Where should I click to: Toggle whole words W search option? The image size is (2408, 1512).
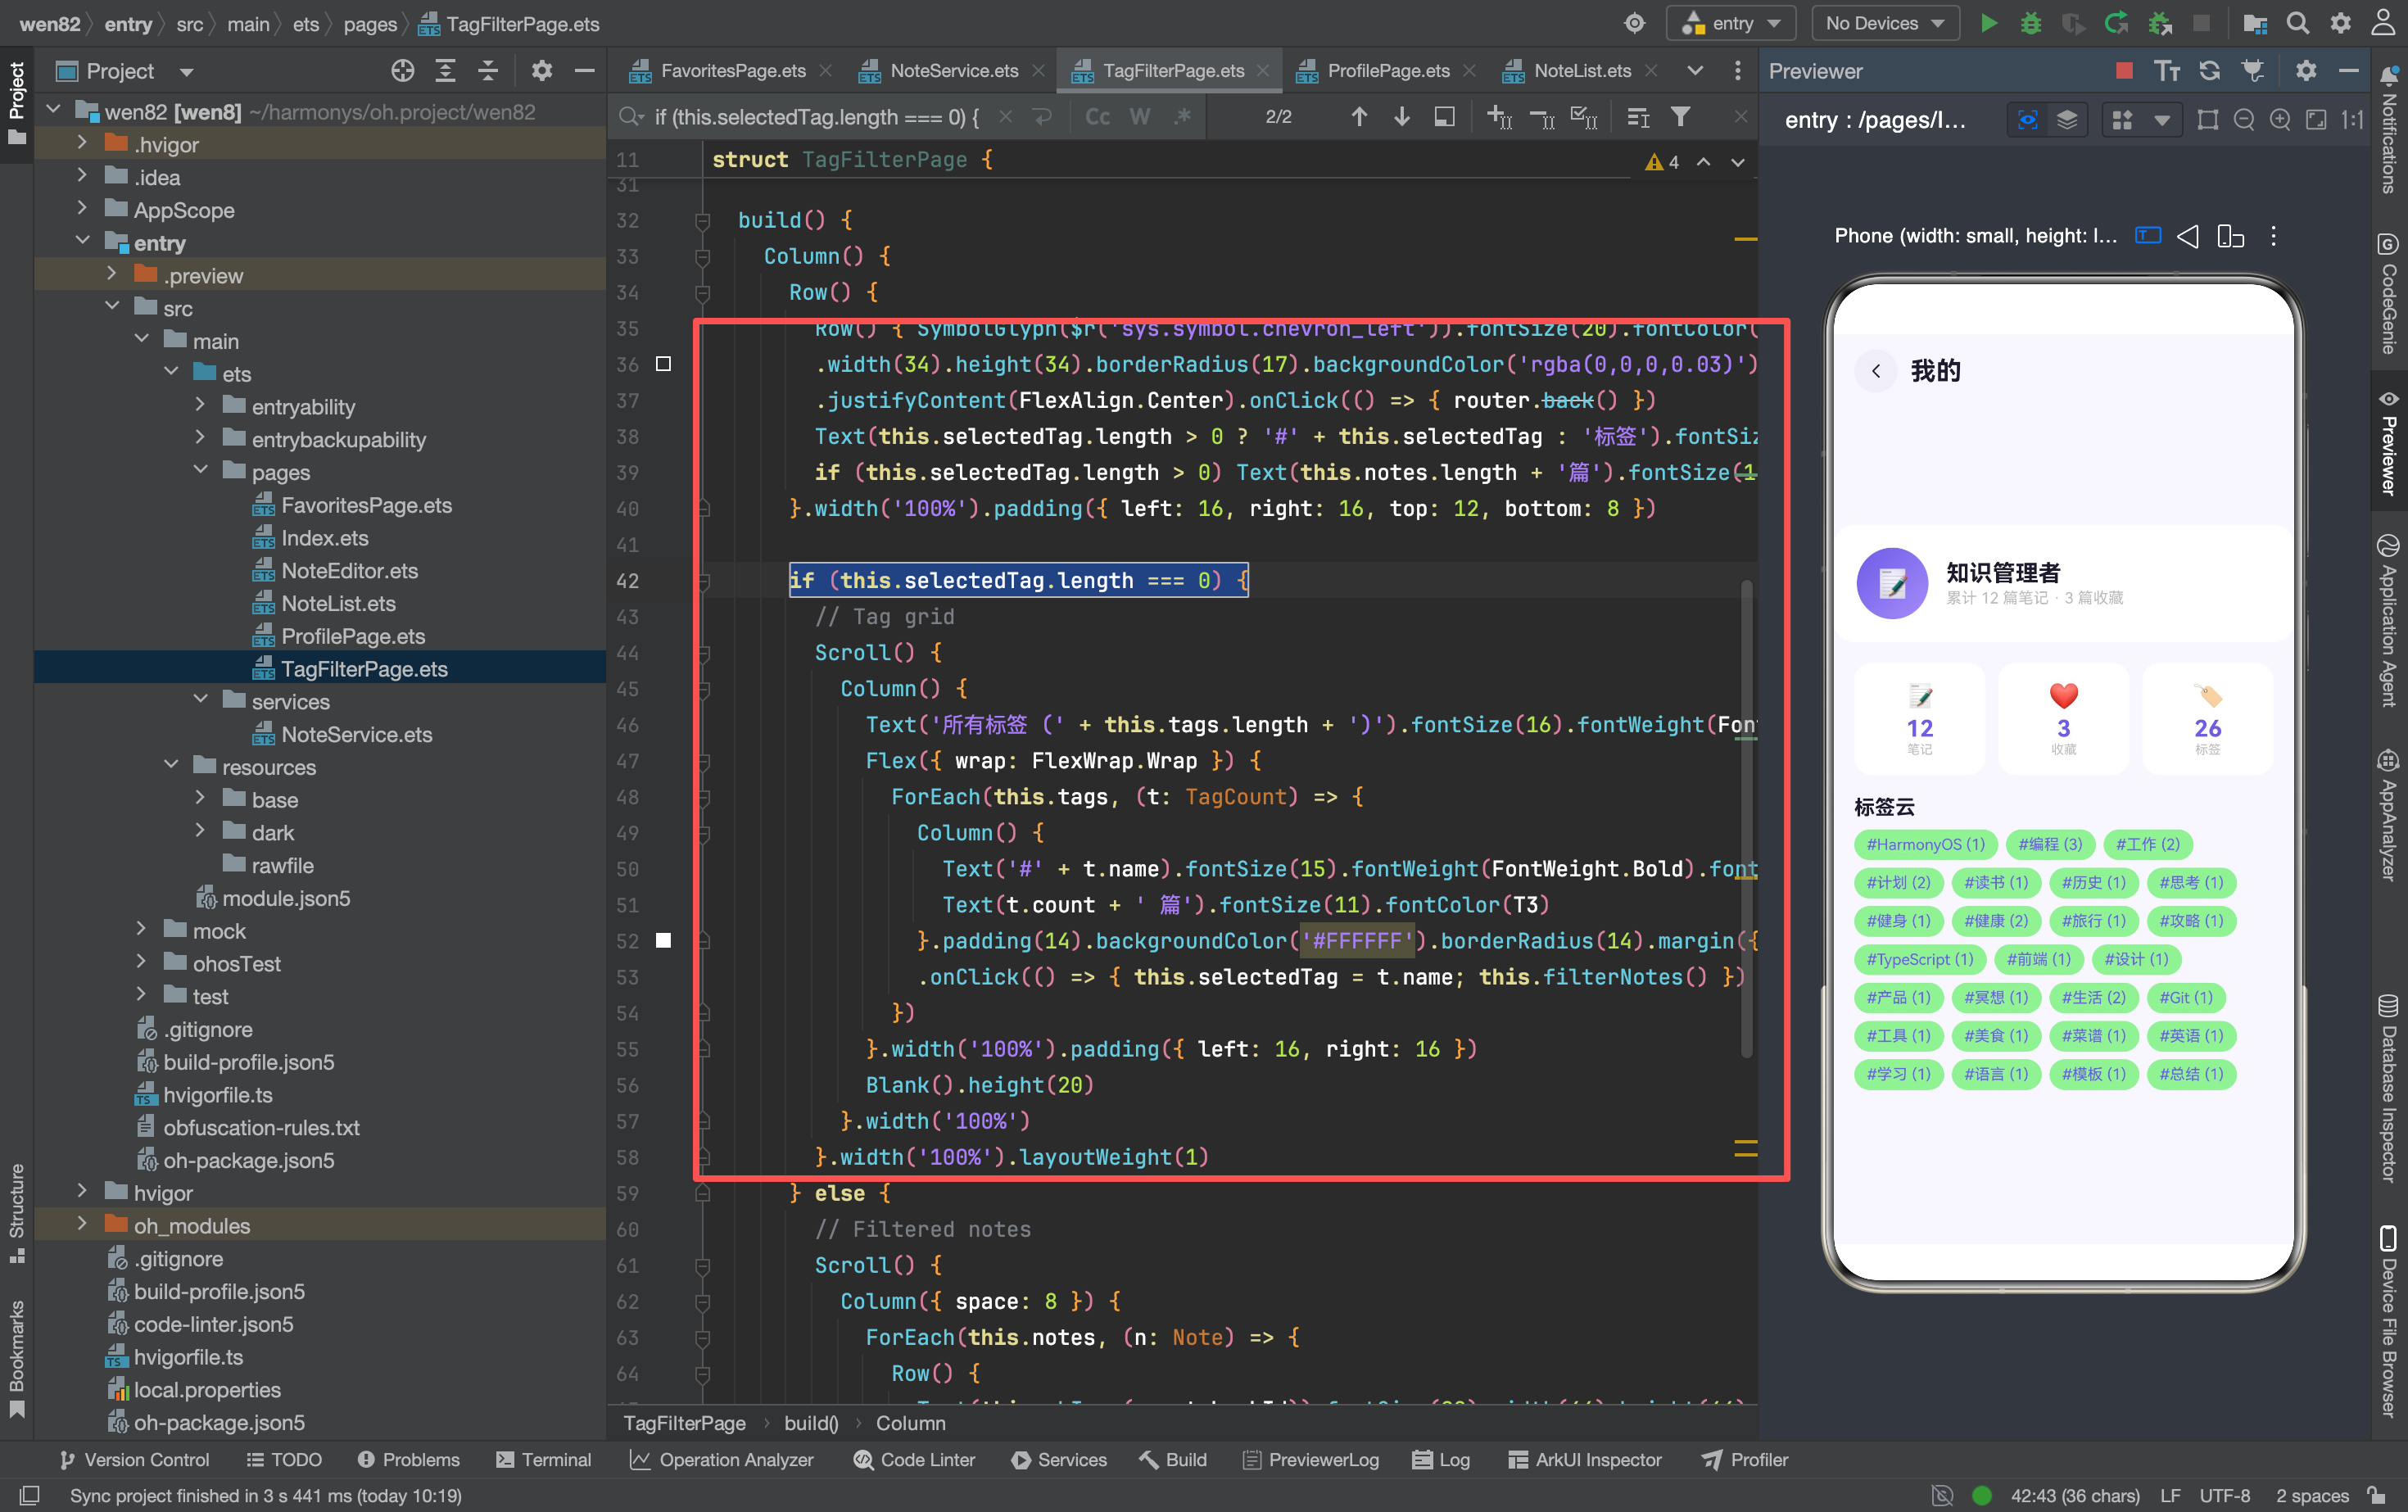[x=1139, y=117]
